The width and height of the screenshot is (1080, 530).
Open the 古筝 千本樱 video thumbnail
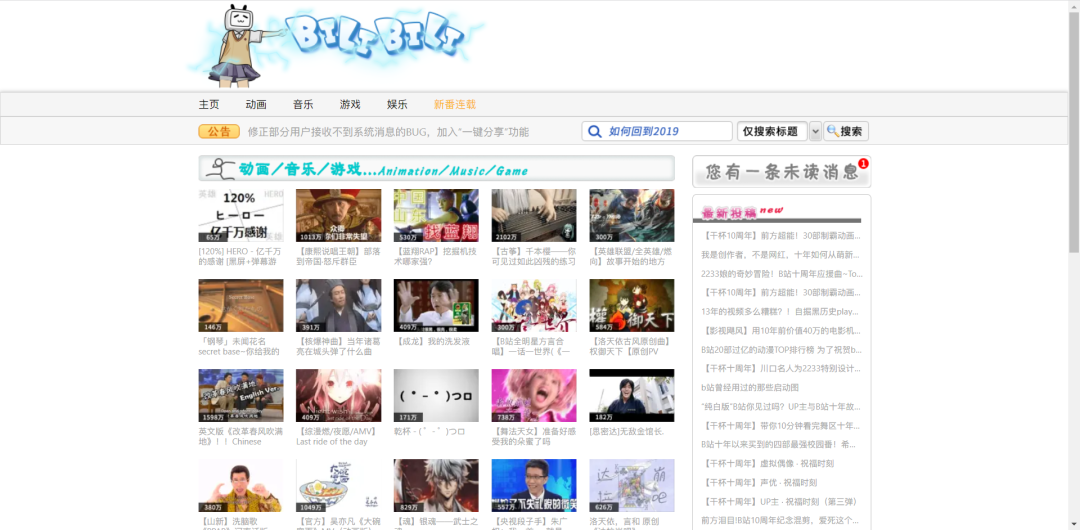click(534, 216)
